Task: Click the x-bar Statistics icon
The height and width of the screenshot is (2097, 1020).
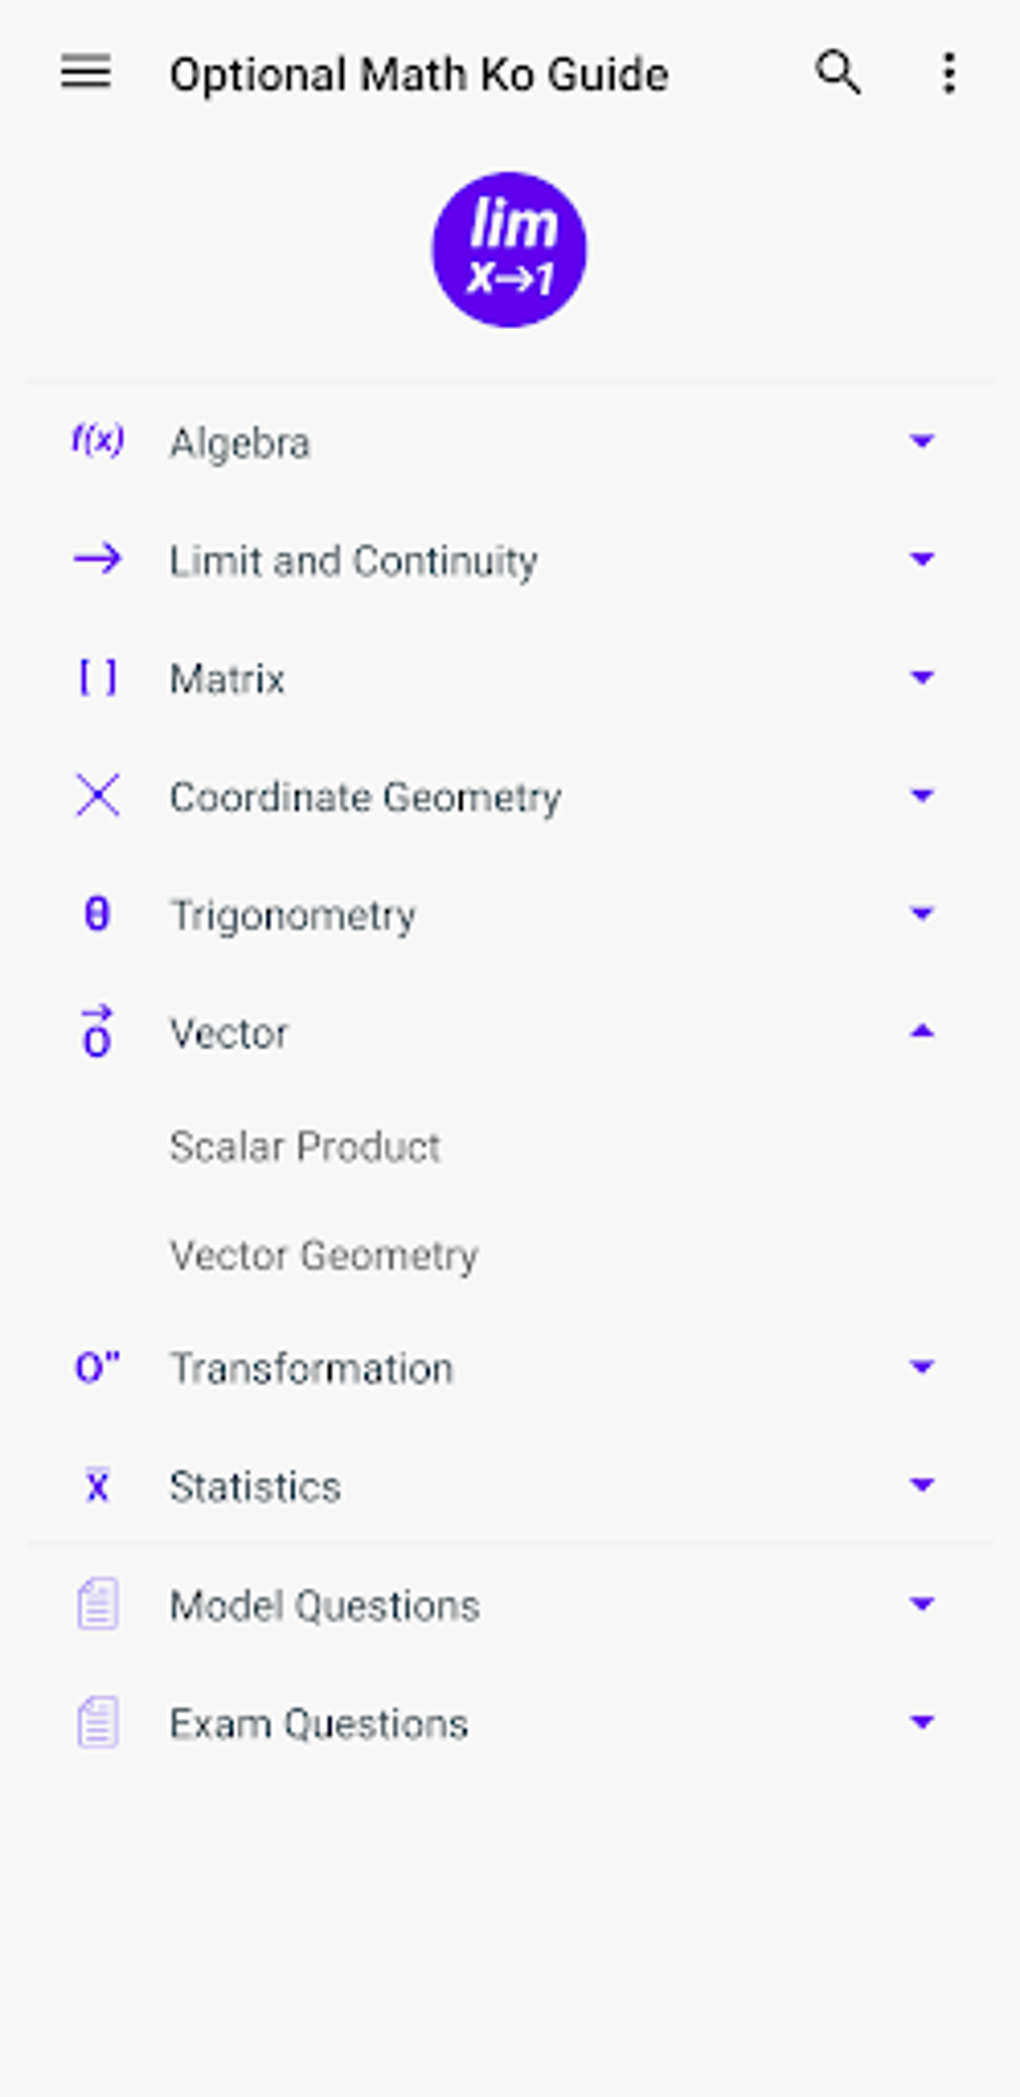Action: pyautogui.click(x=98, y=1486)
